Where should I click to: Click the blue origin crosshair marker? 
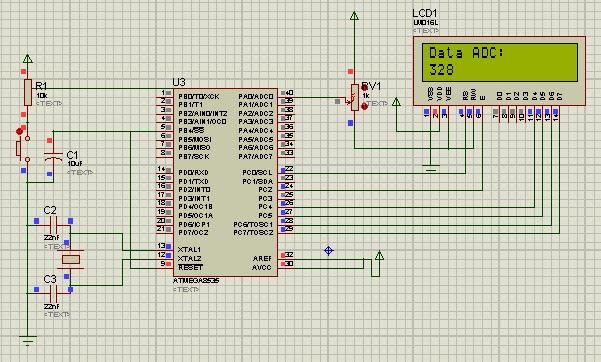tap(328, 251)
